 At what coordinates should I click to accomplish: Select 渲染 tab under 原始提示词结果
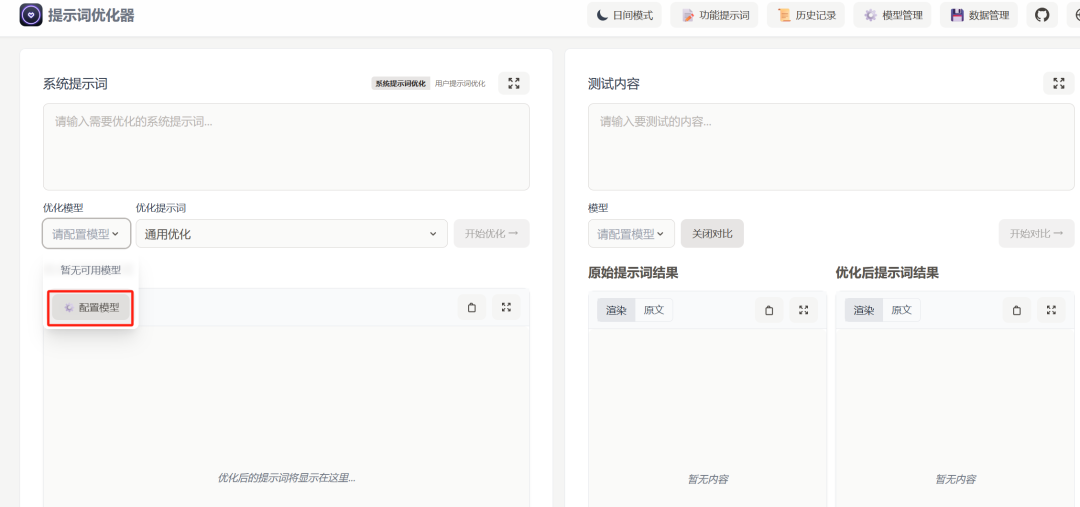click(x=616, y=310)
